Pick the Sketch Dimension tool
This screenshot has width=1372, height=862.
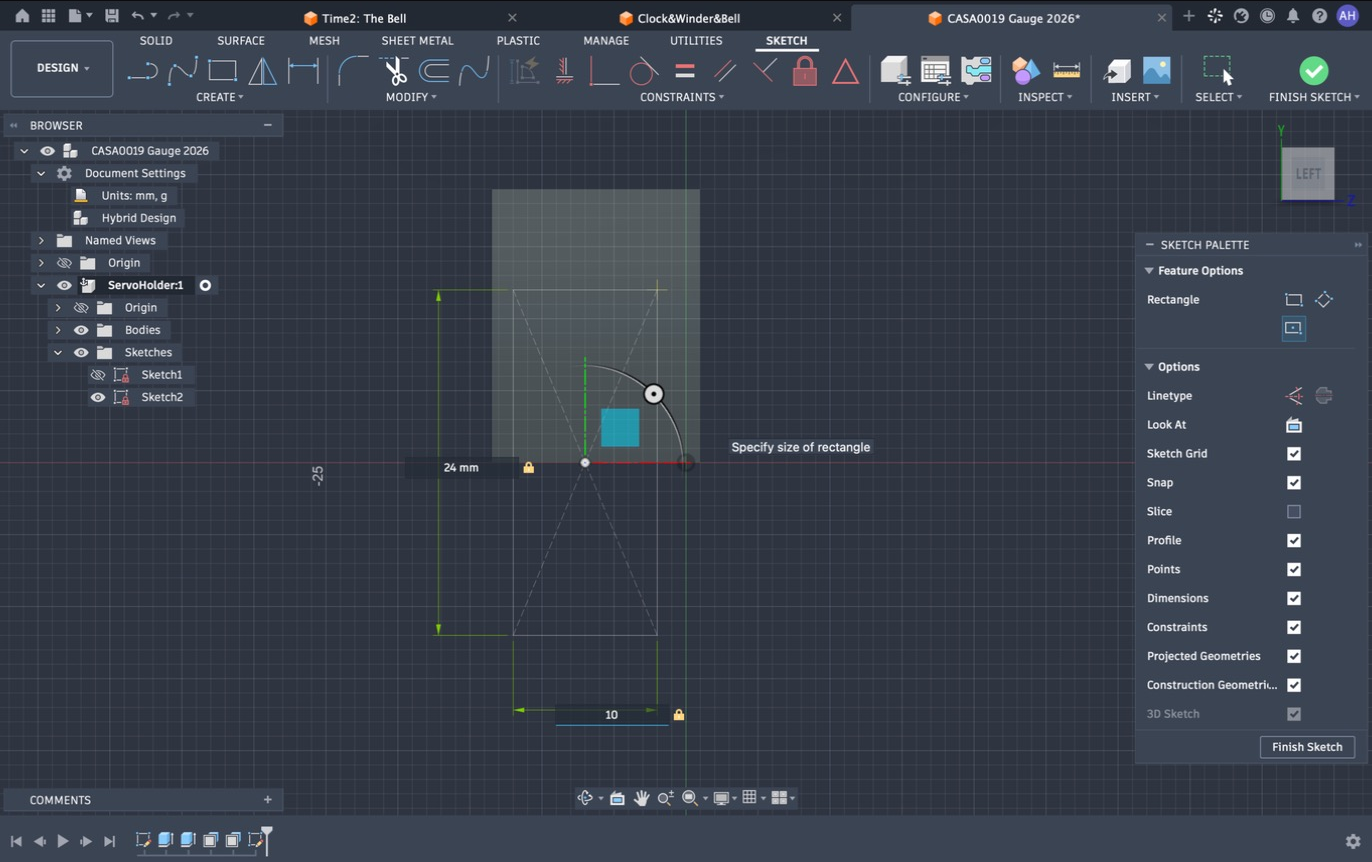tap(303, 71)
